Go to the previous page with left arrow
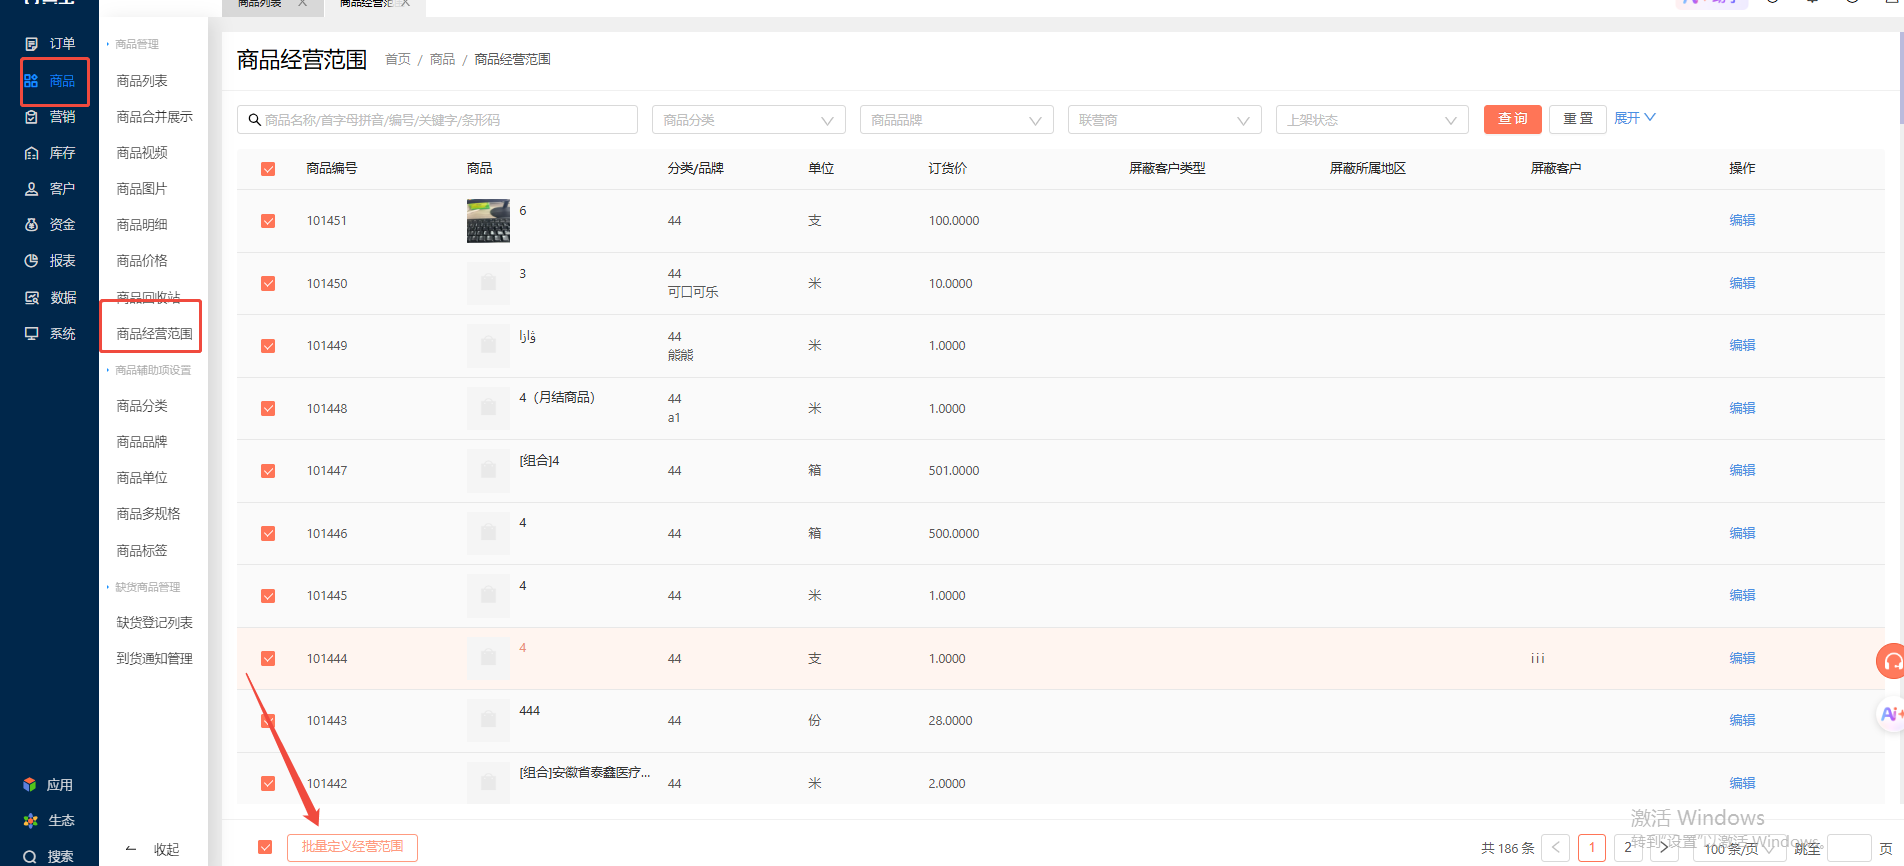The height and width of the screenshot is (866, 1904). [1556, 848]
